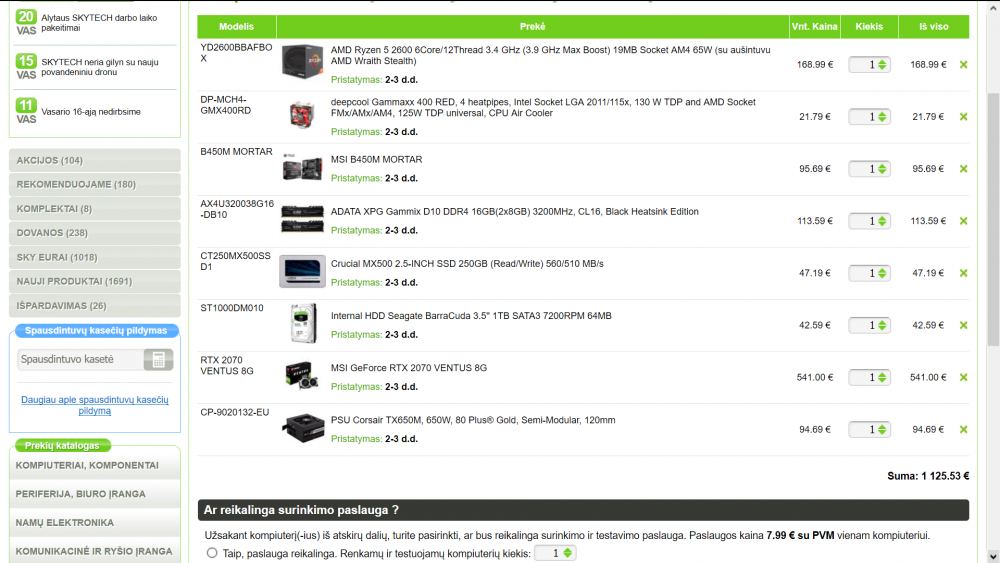Open NAUJI PRODUKTAI (1691) category
1000x563 pixels.
tap(94, 281)
